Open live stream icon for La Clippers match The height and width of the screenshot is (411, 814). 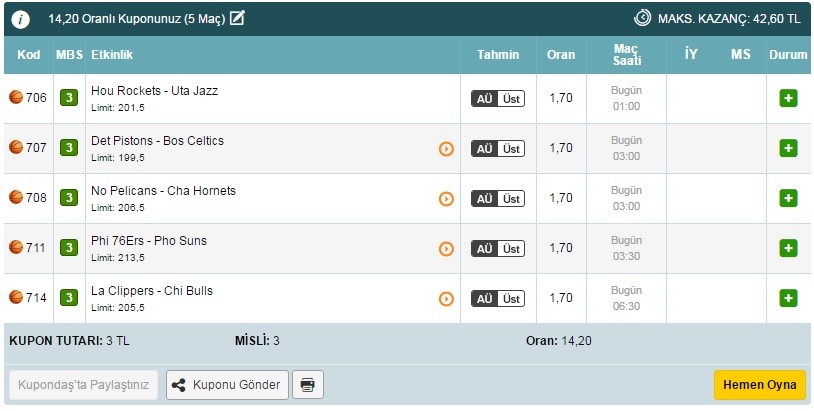pyautogui.click(x=446, y=299)
